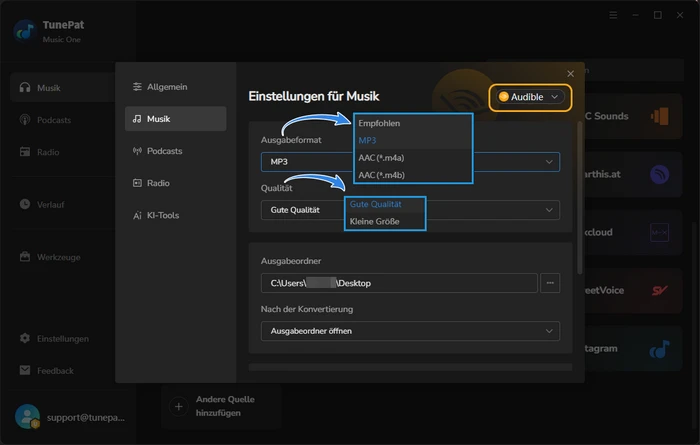Click the podcast icon in the main sidebar
700x445 pixels.
(25, 120)
